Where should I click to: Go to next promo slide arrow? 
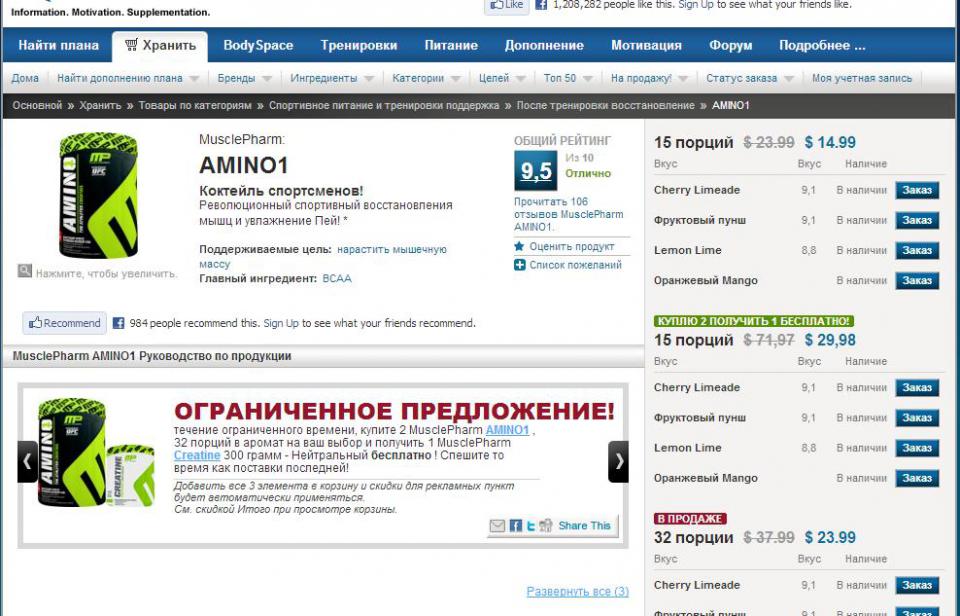point(618,461)
